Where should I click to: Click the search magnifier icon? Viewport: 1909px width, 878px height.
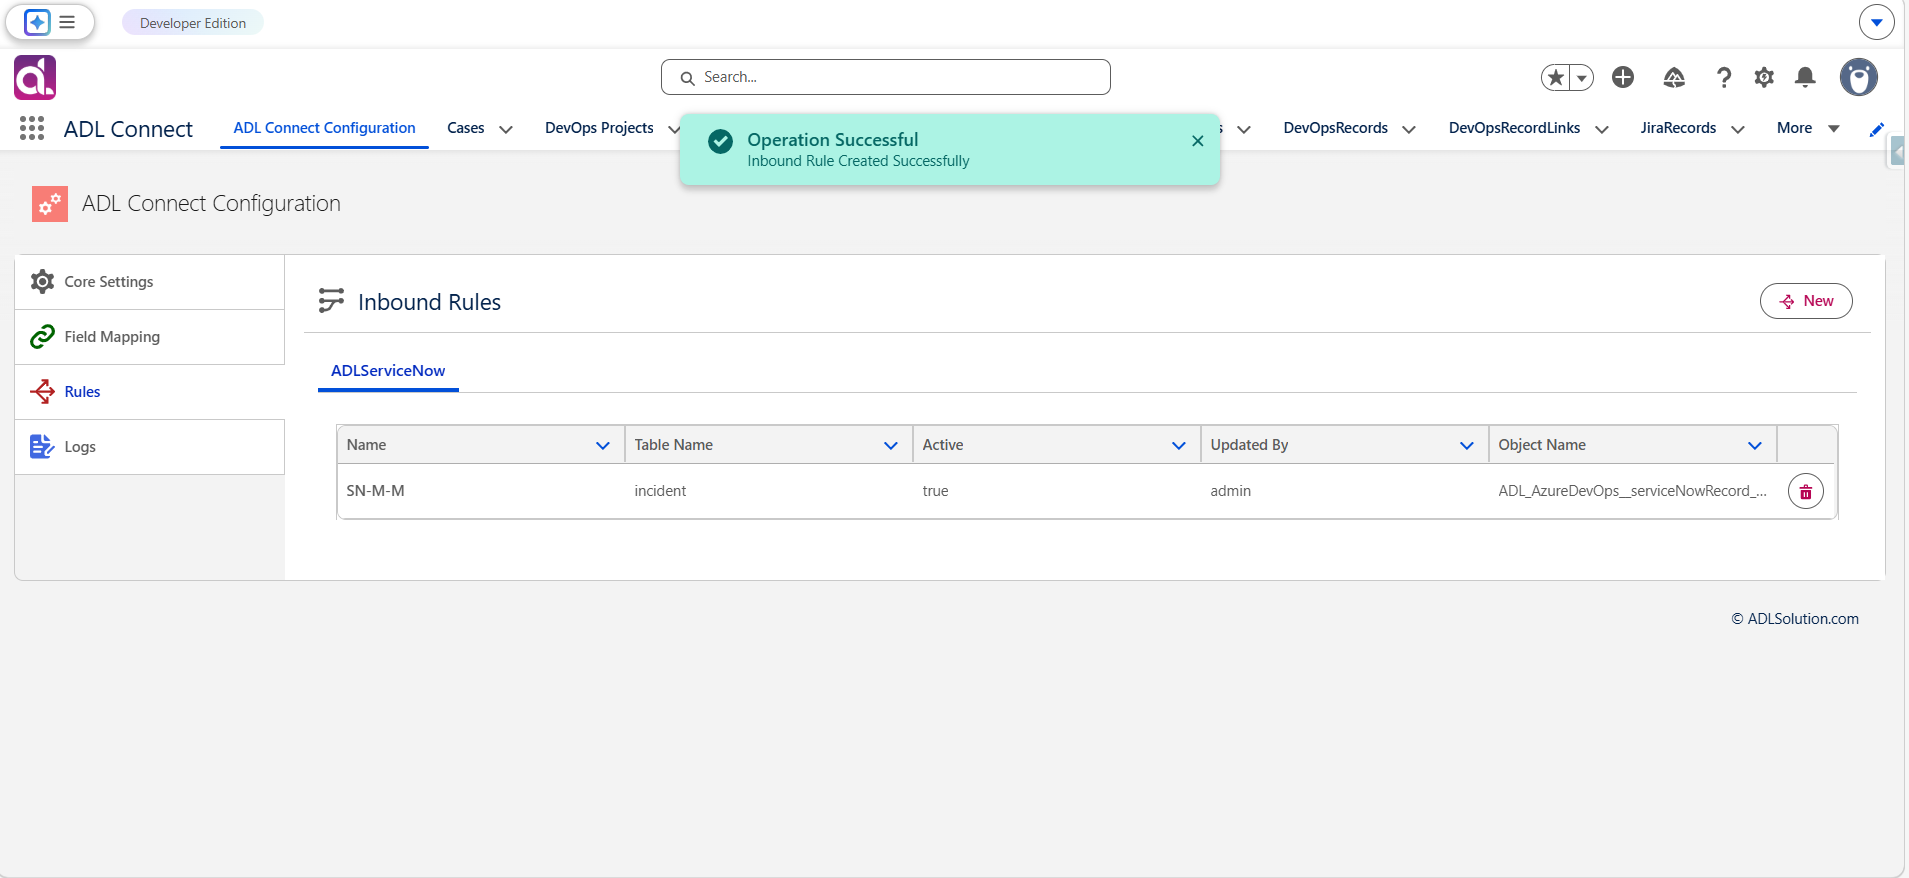tap(687, 78)
